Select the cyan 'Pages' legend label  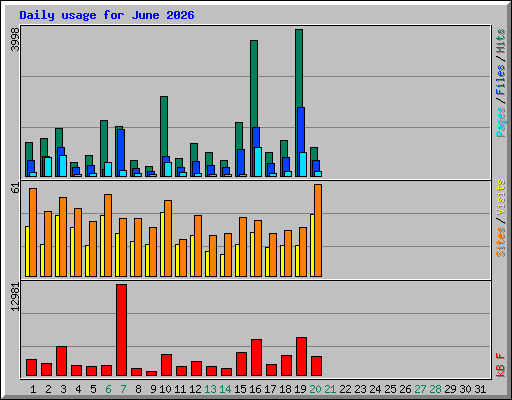pyautogui.click(x=501, y=122)
